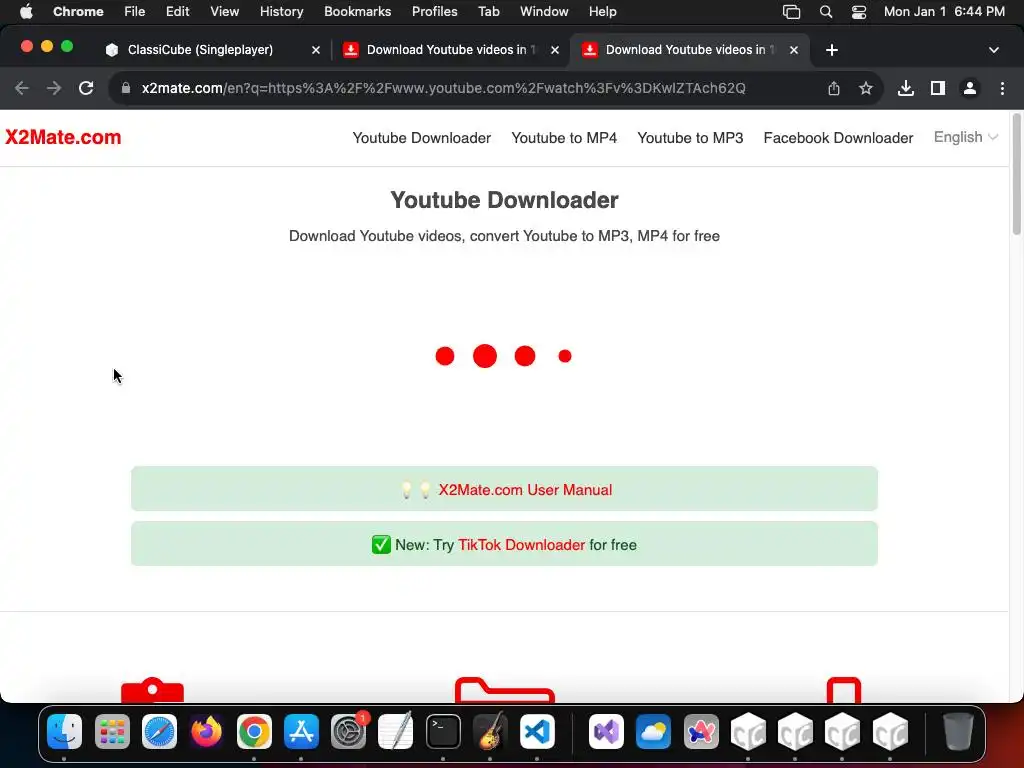The width and height of the screenshot is (1024, 768).
Task: Toggle Chrome side panel
Action: 938,88
